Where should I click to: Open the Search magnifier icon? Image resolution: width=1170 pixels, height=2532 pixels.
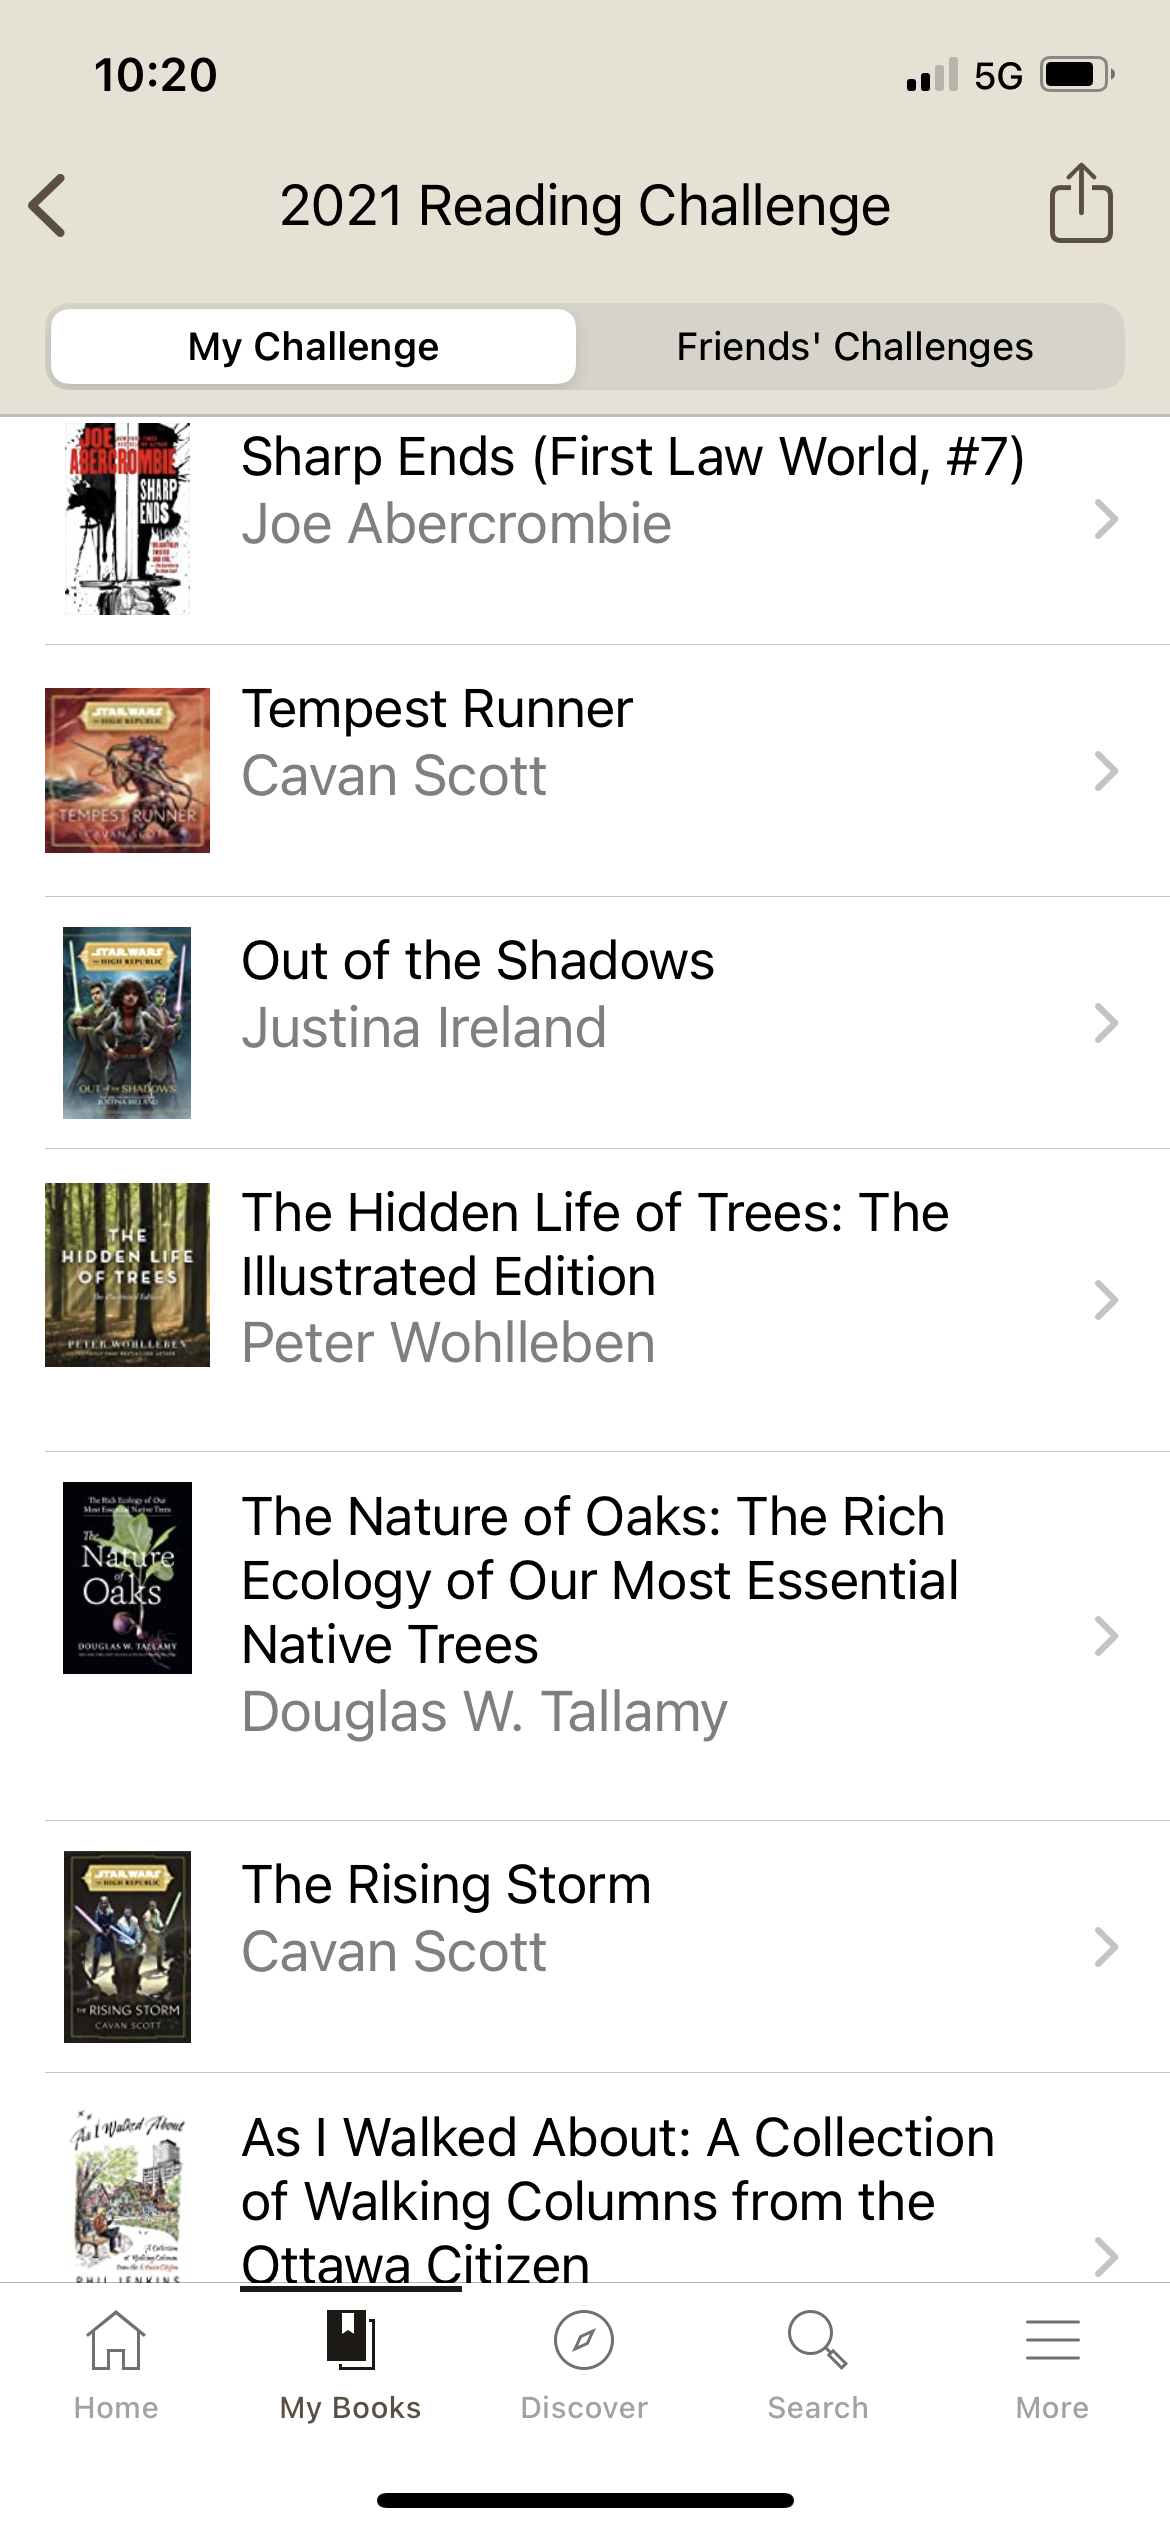point(817,2340)
